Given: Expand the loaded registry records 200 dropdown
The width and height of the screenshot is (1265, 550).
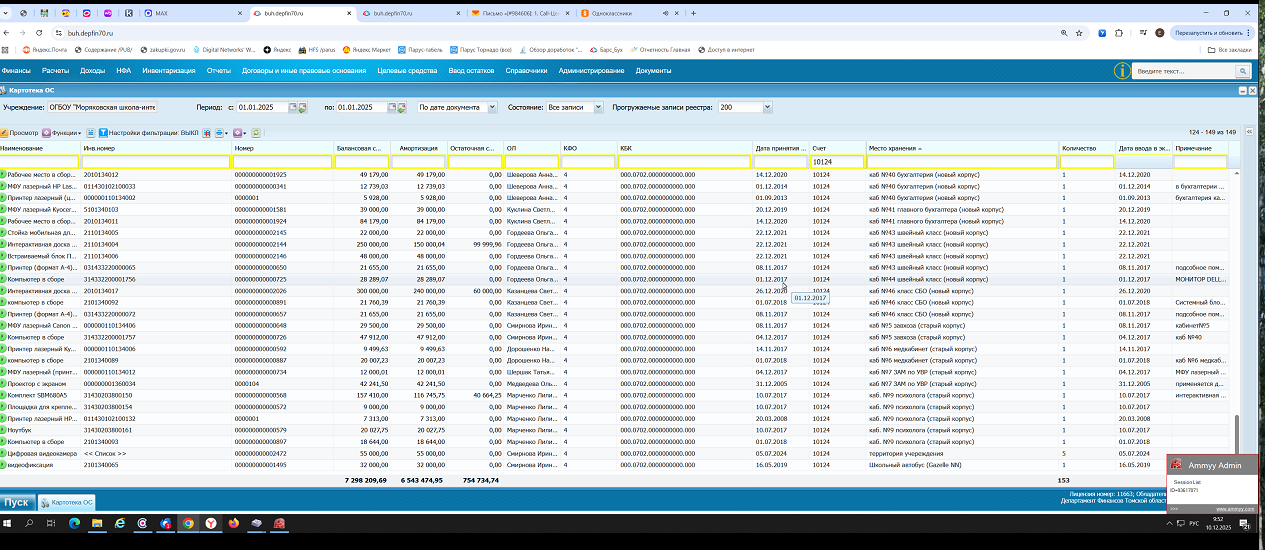Looking at the screenshot, I should tap(770, 107).
